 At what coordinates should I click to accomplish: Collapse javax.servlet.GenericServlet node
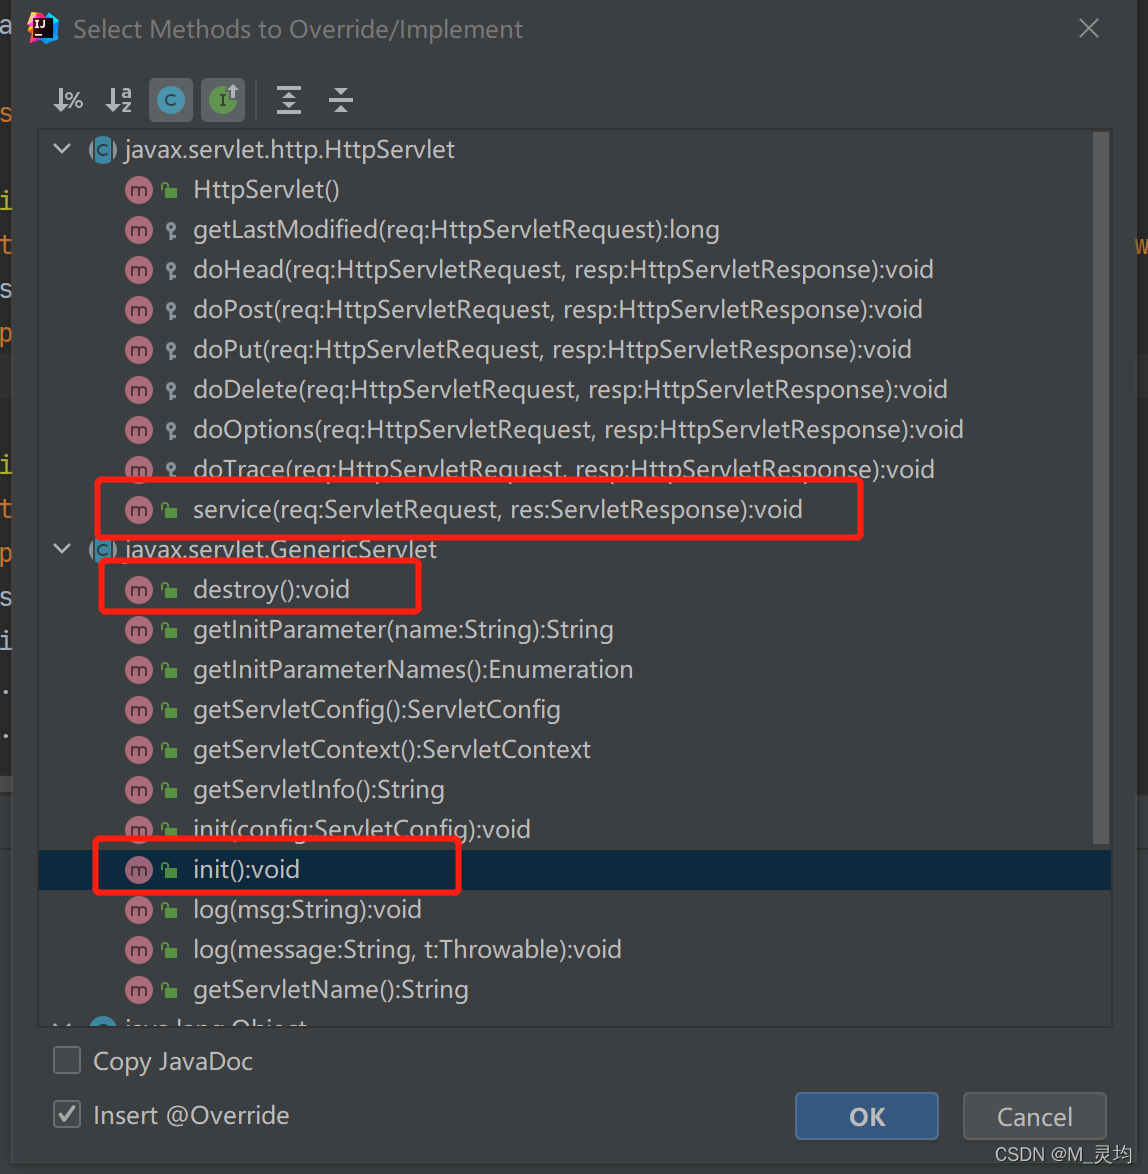62,549
